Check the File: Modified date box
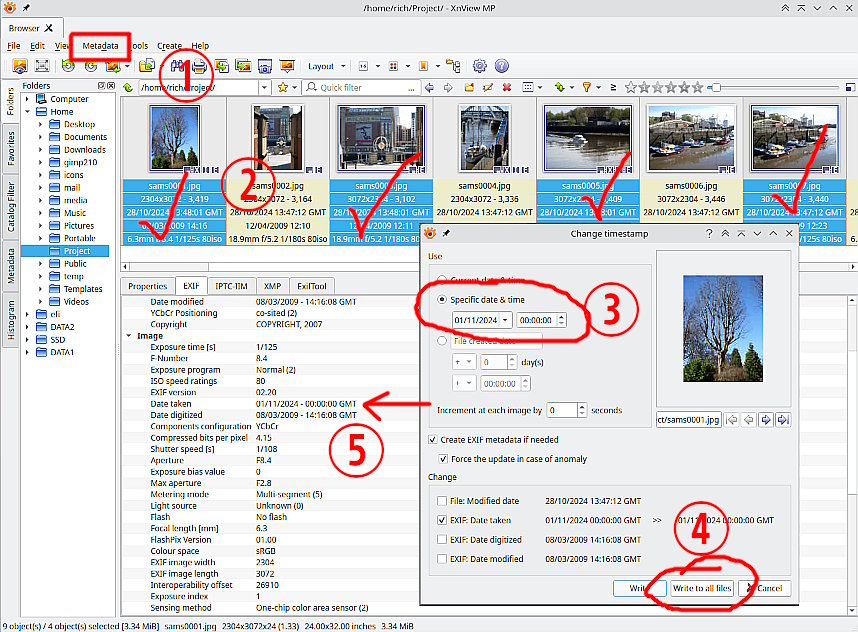The height and width of the screenshot is (632, 858). 443,501
